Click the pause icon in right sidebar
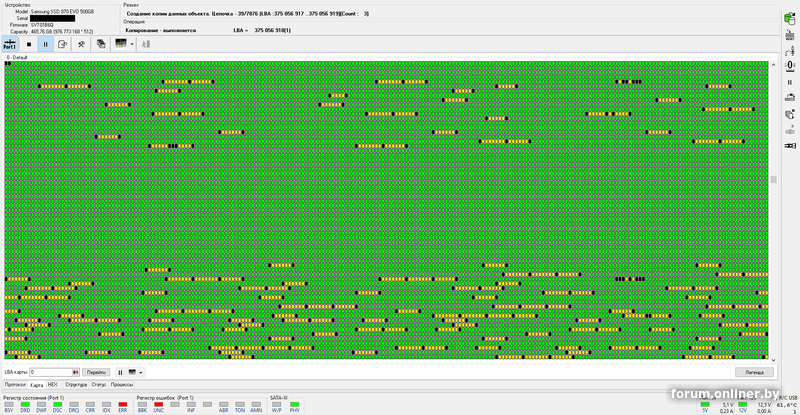The image size is (800, 415). tap(790, 82)
